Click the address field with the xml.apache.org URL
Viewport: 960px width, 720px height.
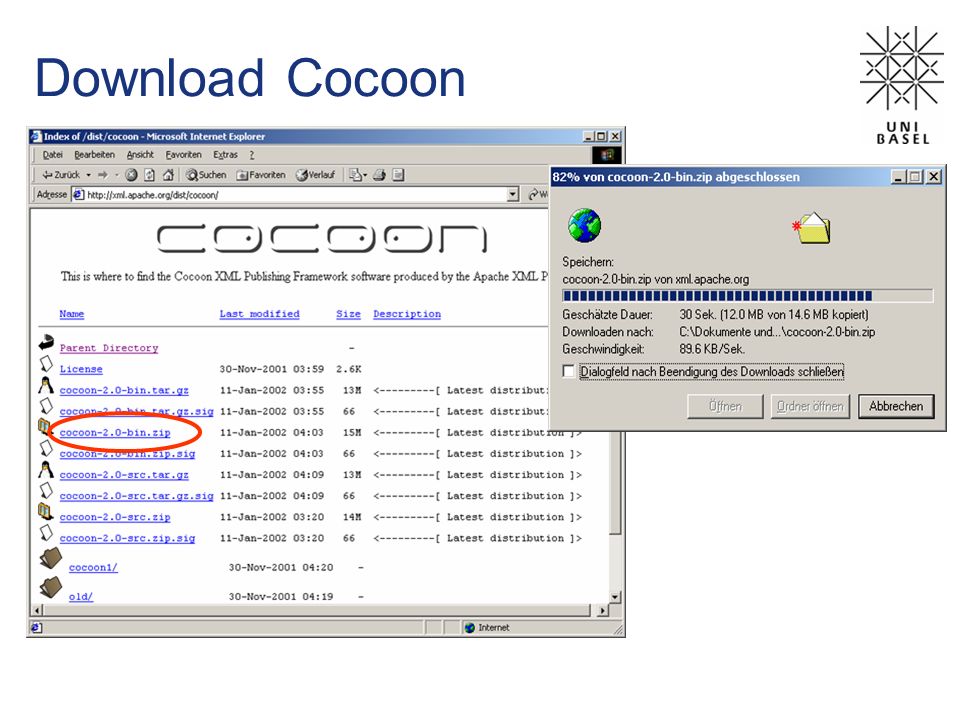pyautogui.click(x=296, y=195)
